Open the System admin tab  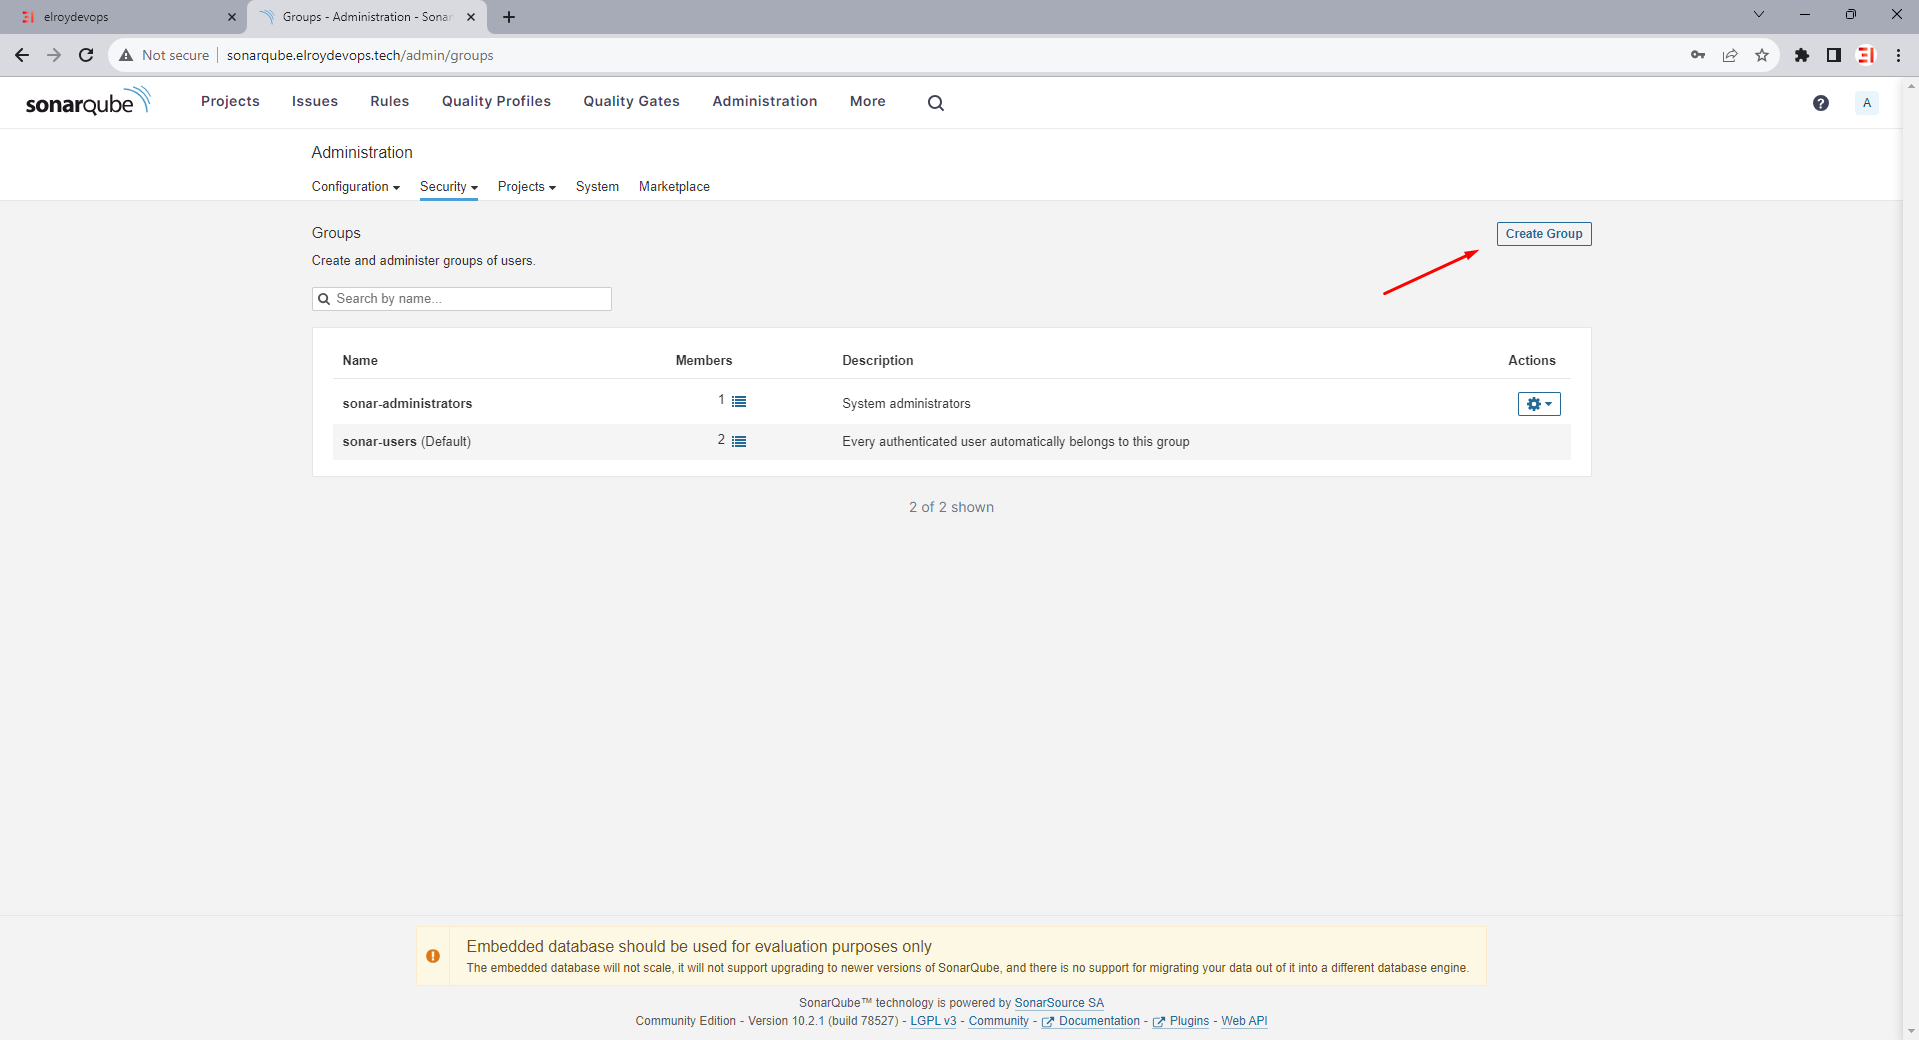click(597, 187)
